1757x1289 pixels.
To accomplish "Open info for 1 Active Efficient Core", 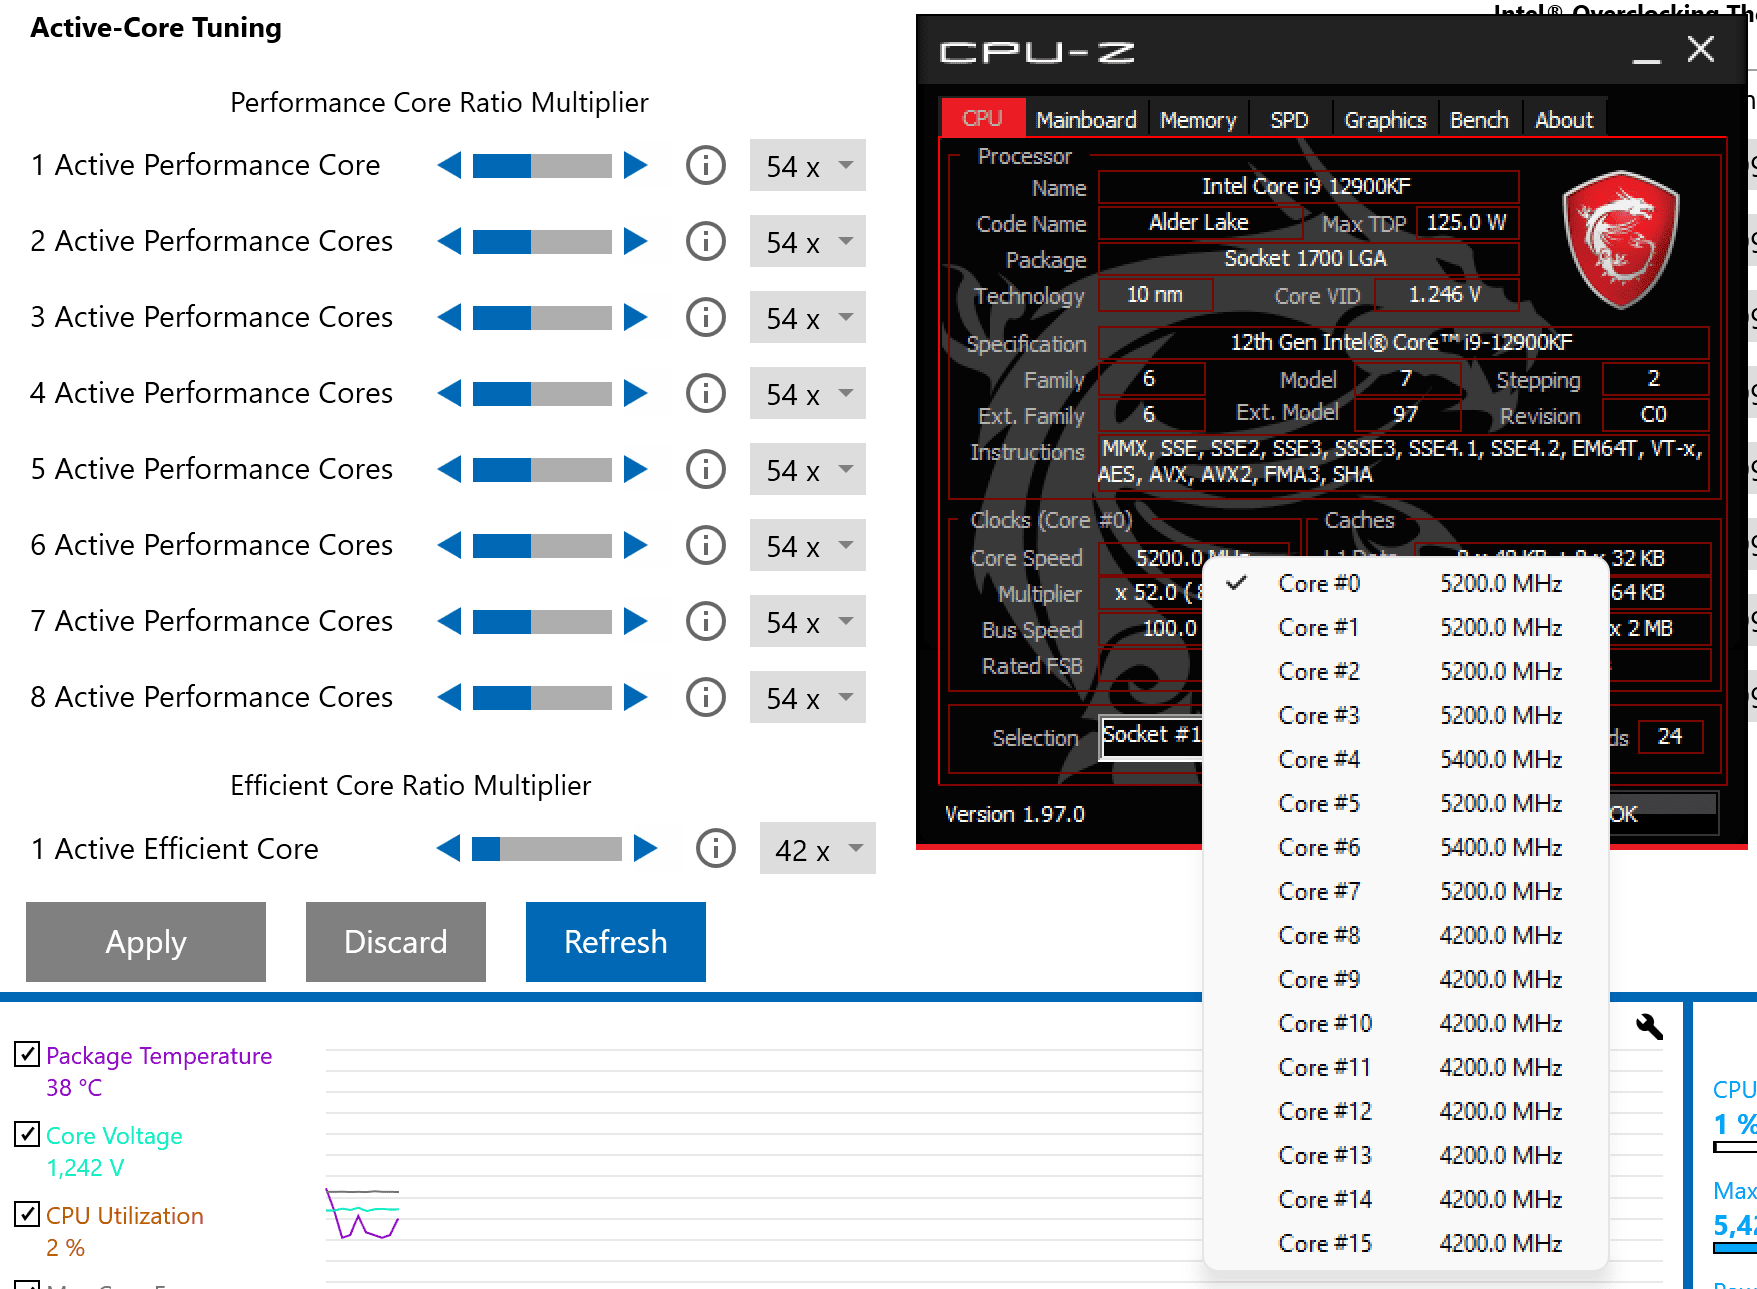I will coord(716,849).
